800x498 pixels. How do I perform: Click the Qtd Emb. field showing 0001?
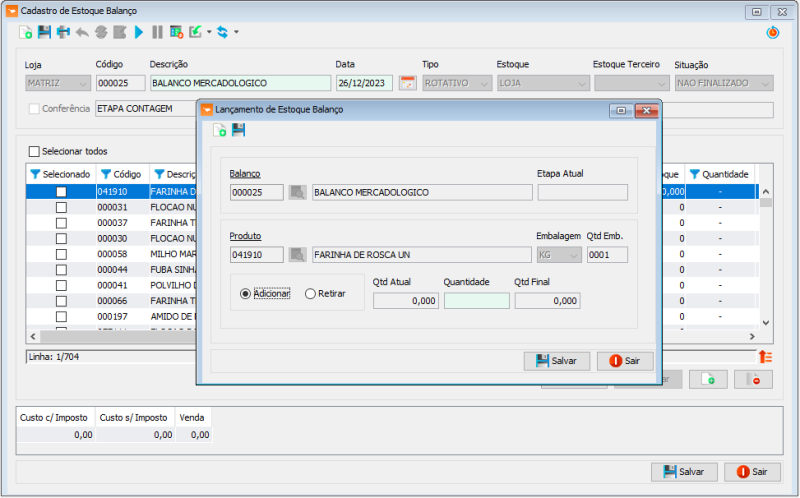point(607,255)
